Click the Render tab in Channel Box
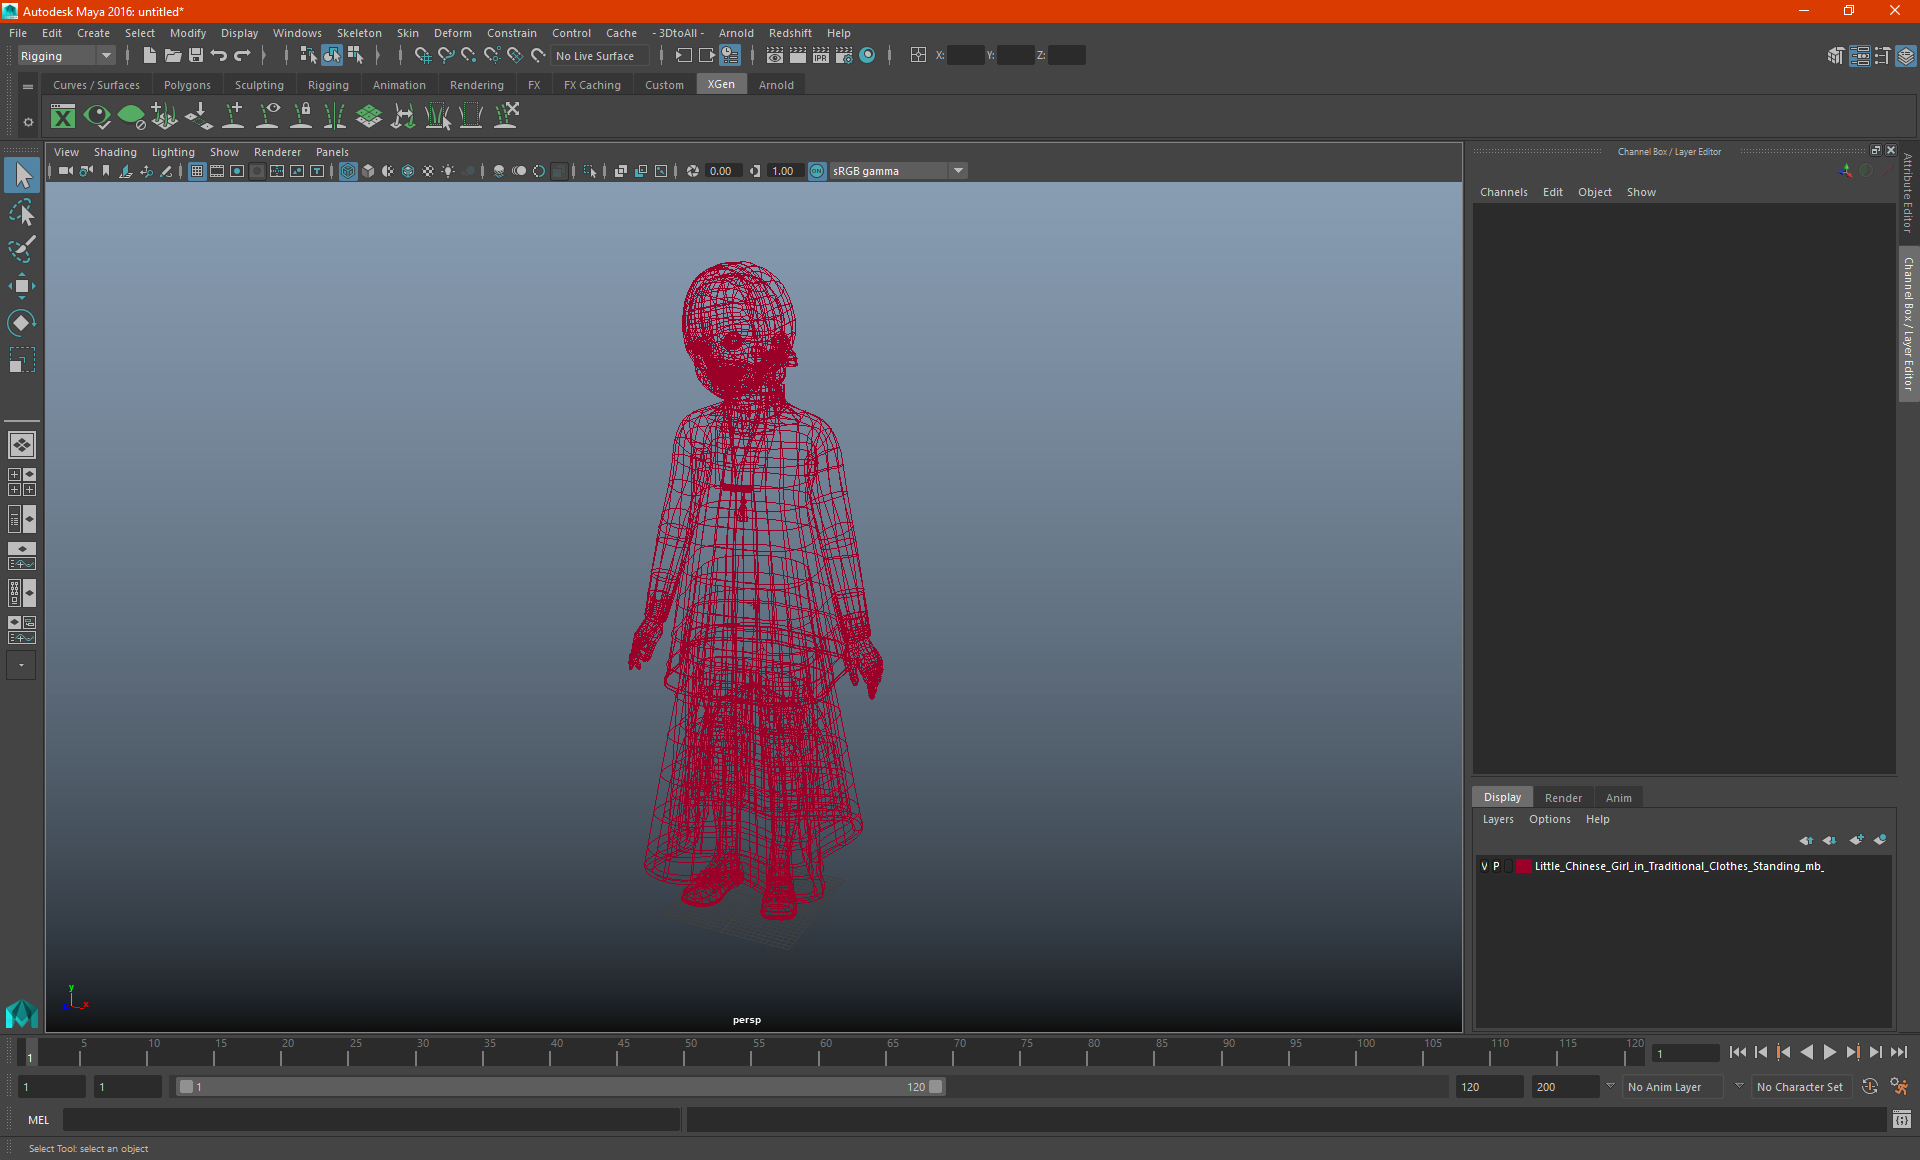The width and height of the screenshot is (1920, 1160). click(1562, 797)
